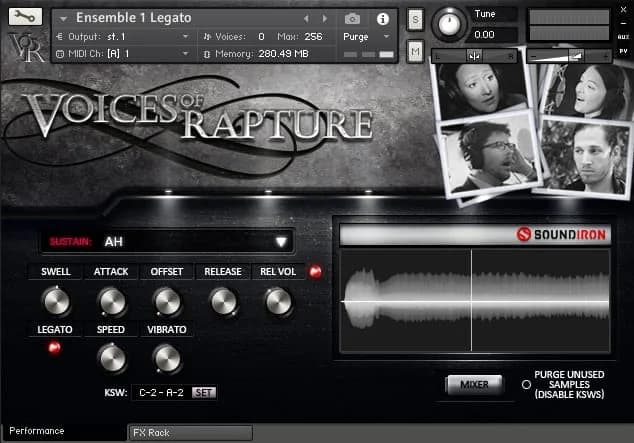
Task: Open the MIDI Ch [A] 1 dropdown
Action: click(123, 54)
